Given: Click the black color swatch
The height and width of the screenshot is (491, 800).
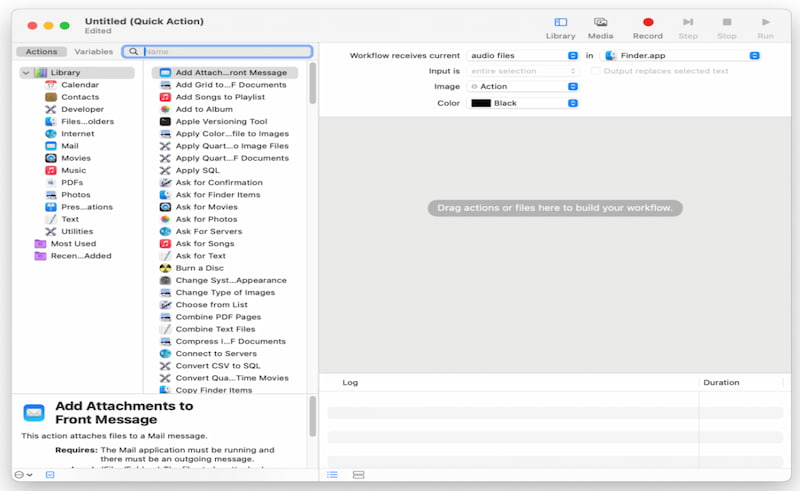Looking at the screenshot, I should [481, 103].
